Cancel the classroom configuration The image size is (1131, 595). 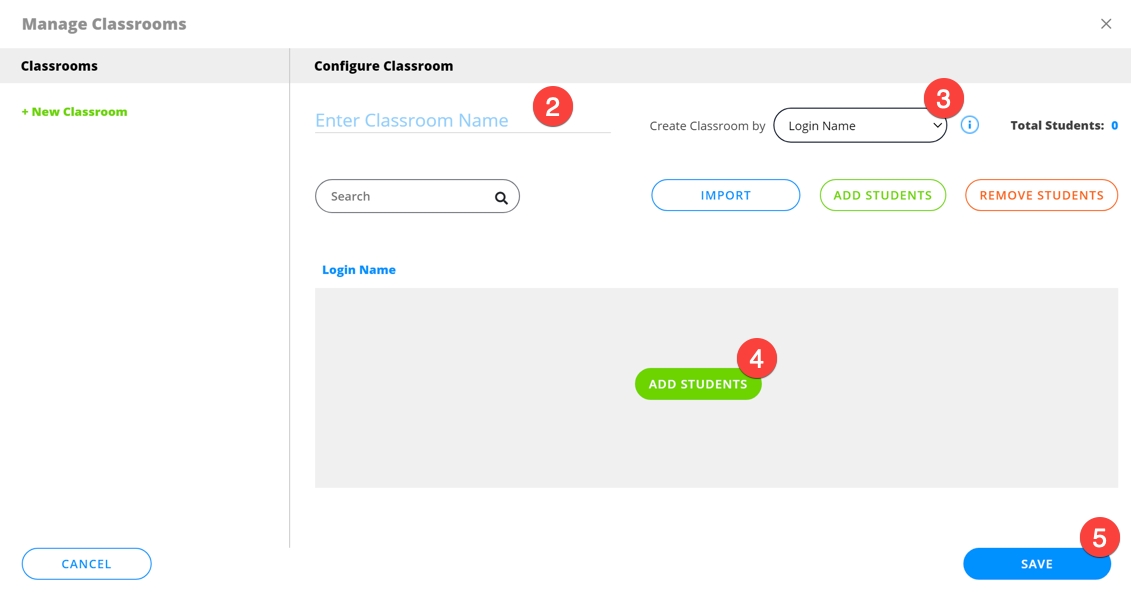(x=86, y=564)
